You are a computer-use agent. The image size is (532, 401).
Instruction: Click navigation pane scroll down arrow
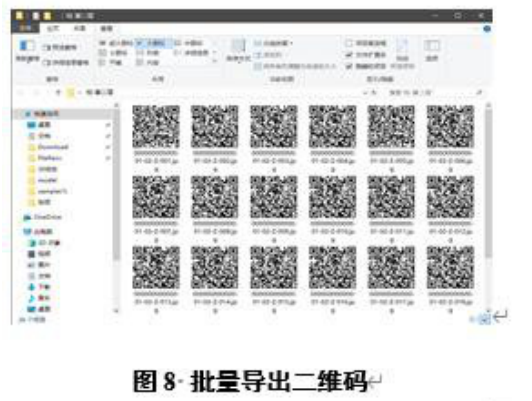coord(116,310)
